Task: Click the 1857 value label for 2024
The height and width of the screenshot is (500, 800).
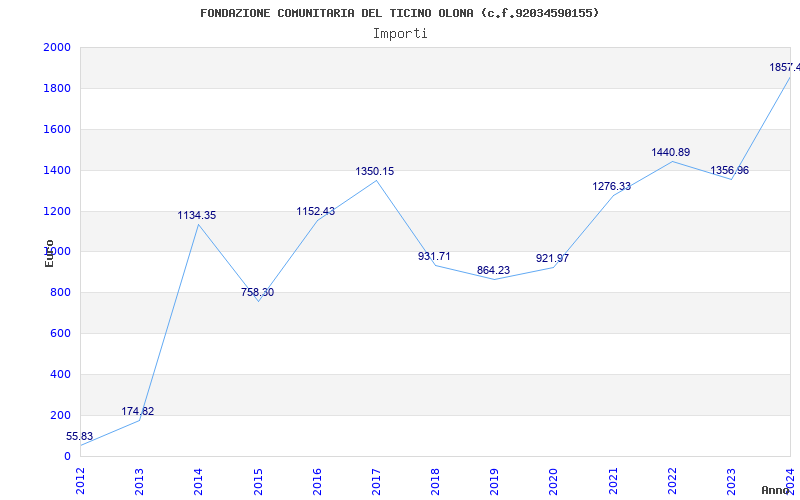Action: [x=785, y=67]
